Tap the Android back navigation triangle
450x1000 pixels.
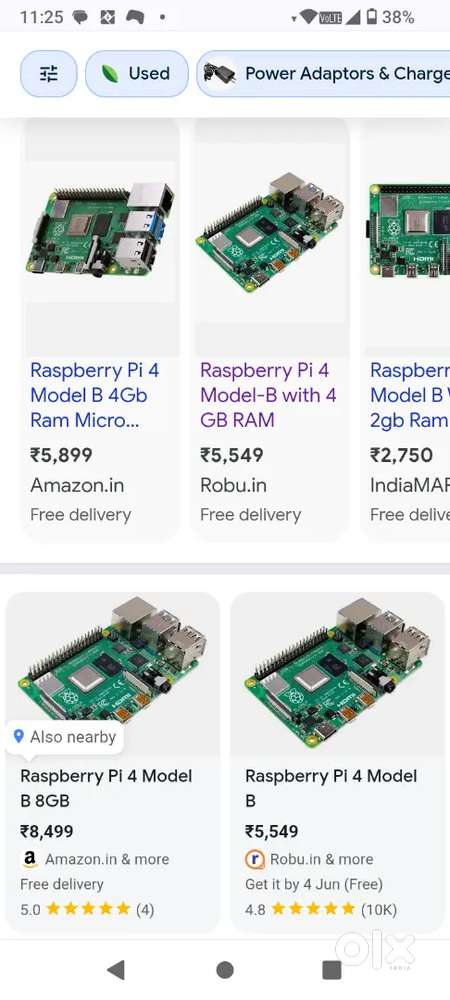(115, 969)
